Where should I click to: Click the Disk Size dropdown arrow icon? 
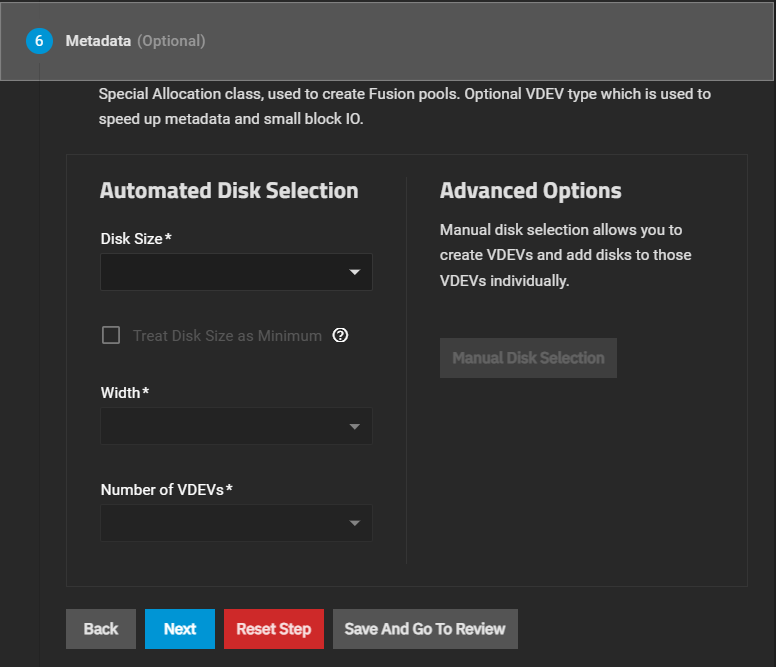[x=354, y=272]
